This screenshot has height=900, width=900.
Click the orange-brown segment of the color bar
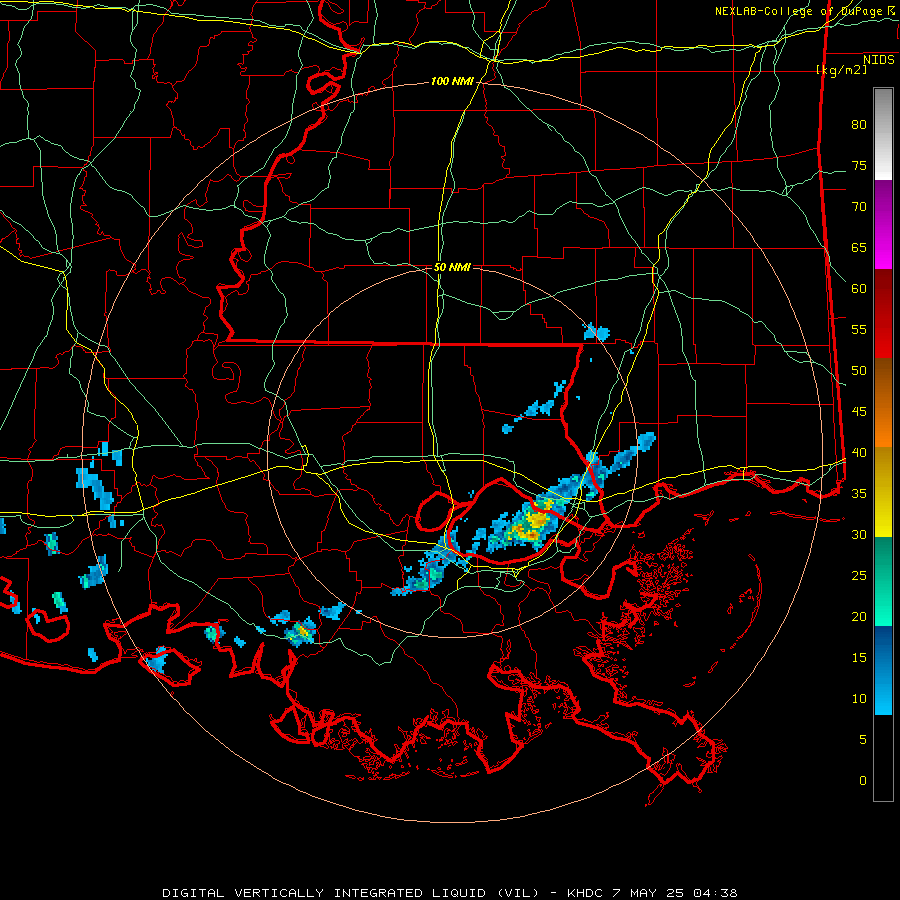(x=883, y=403)
